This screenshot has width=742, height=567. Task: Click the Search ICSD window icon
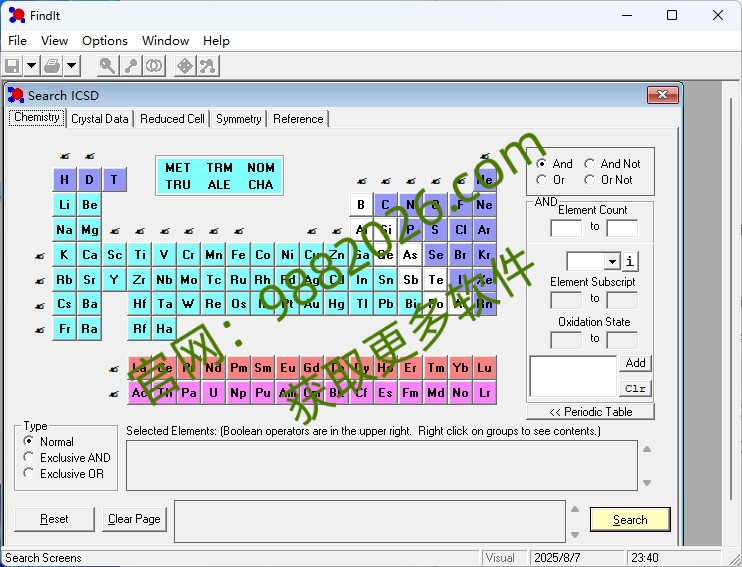(x=16, y=95)
